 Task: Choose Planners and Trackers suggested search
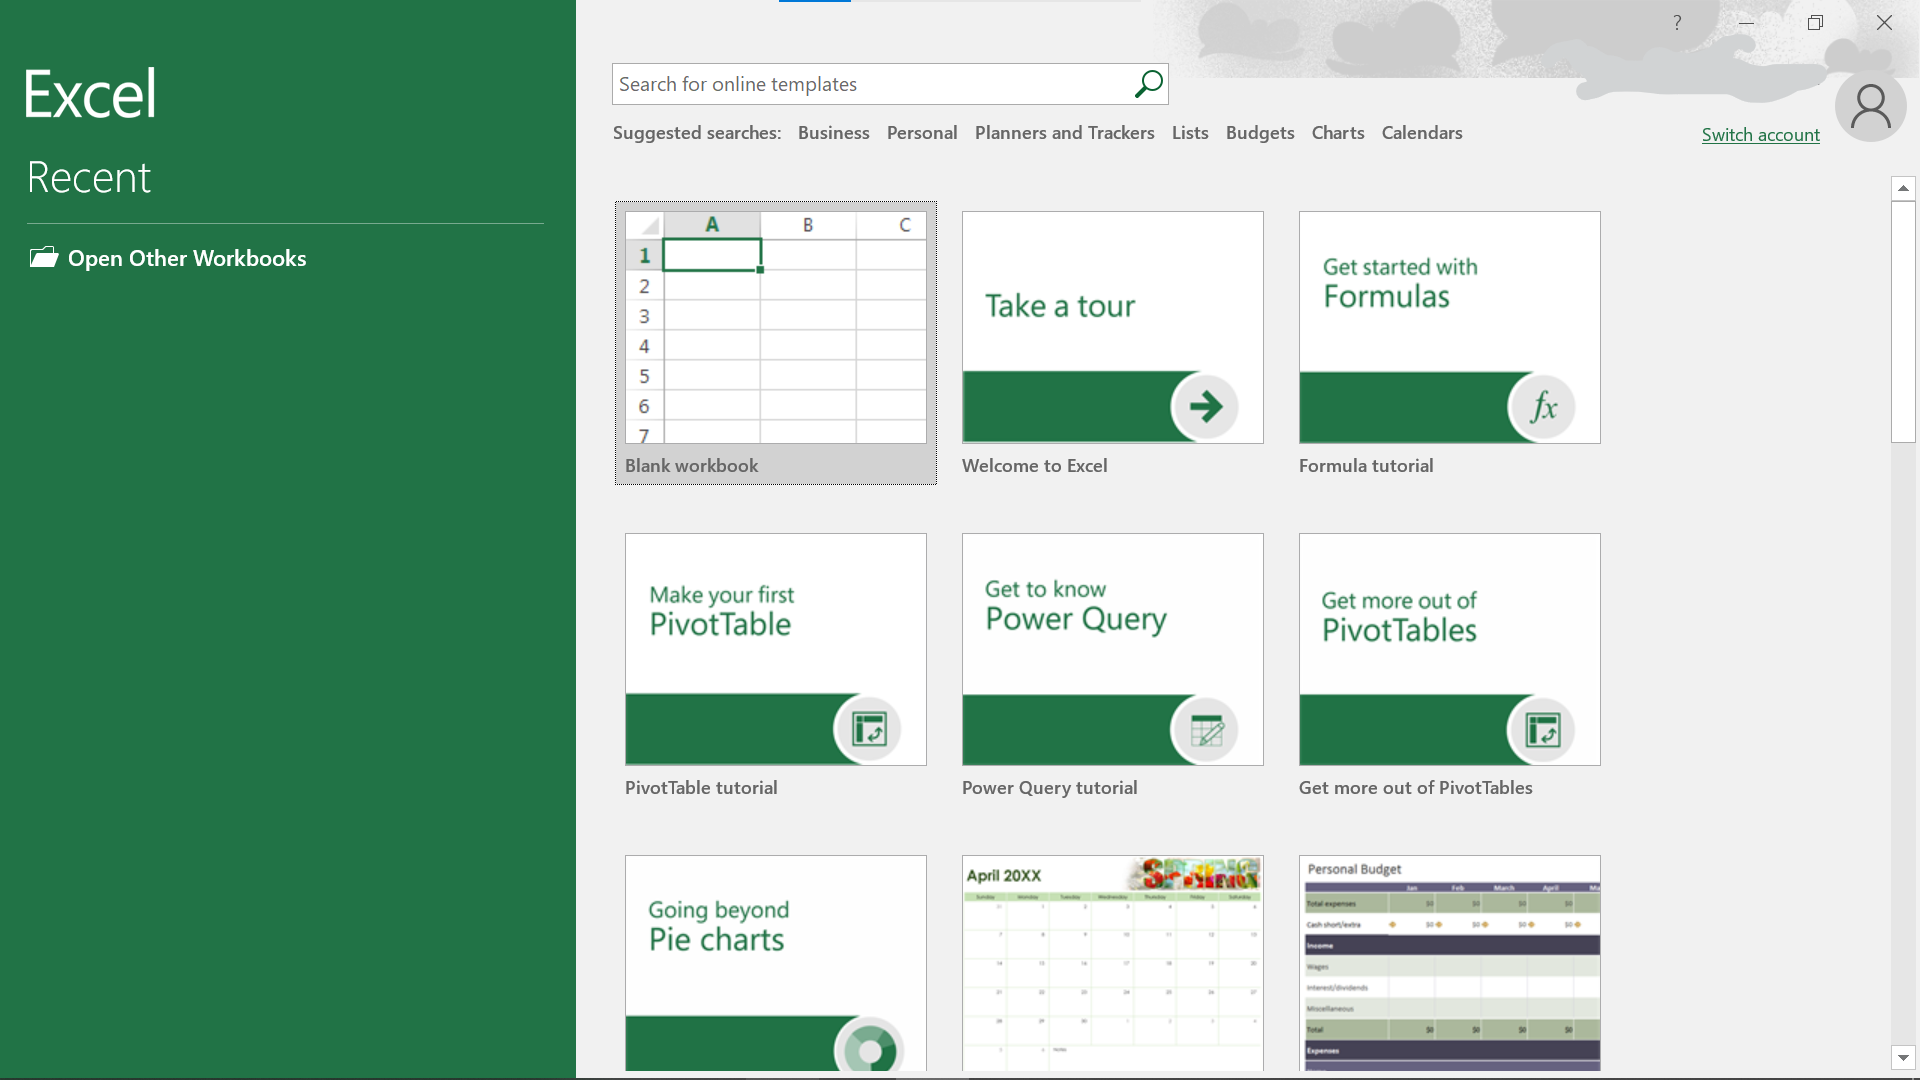tap(1064, 133)
